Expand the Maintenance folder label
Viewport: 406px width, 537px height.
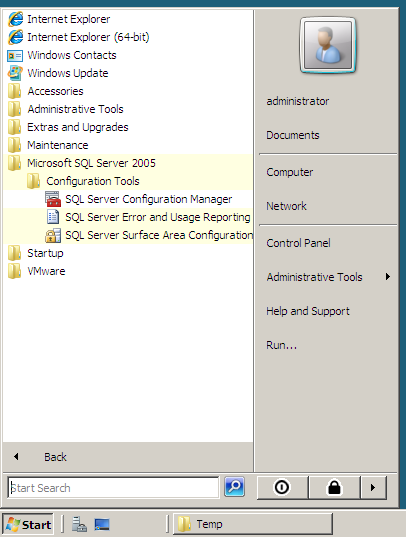[58, 145]
